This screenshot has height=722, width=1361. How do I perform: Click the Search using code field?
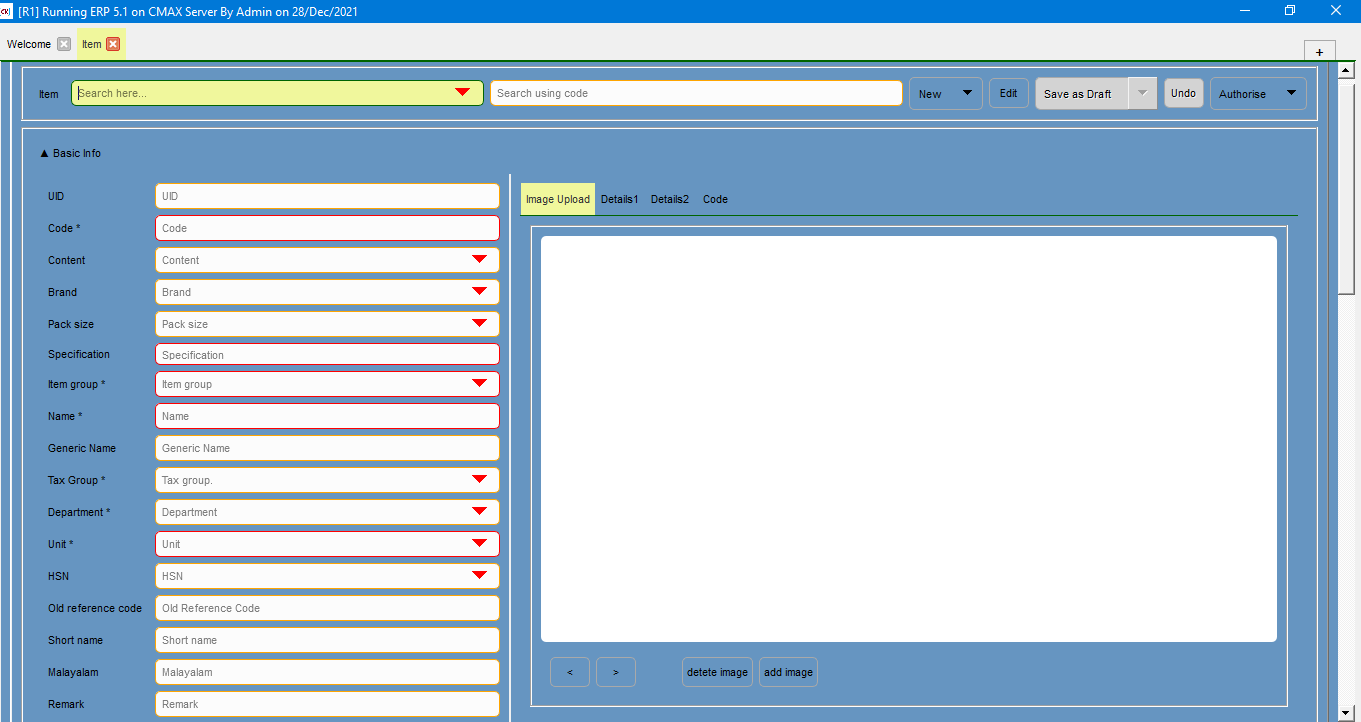tap(696, 93)
